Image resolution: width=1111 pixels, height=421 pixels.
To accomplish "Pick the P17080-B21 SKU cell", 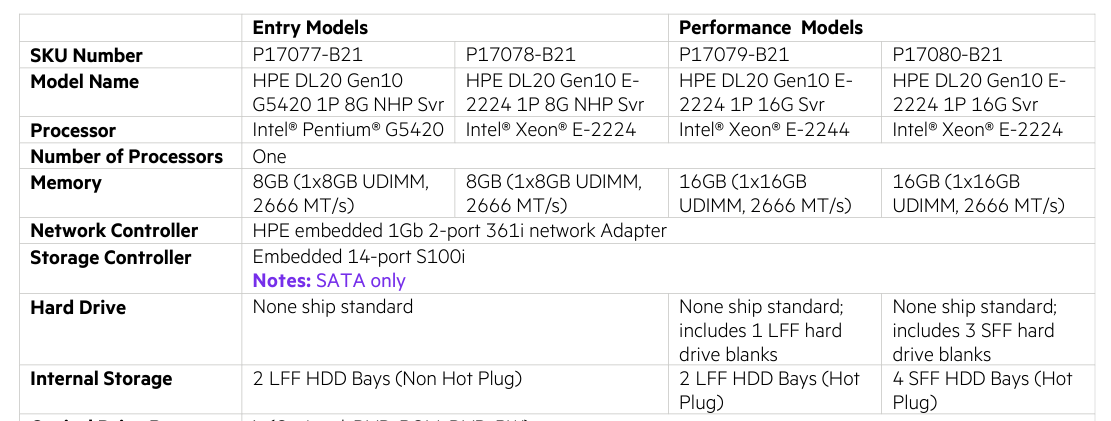I will pyautogui.click(x=947, y=55).
